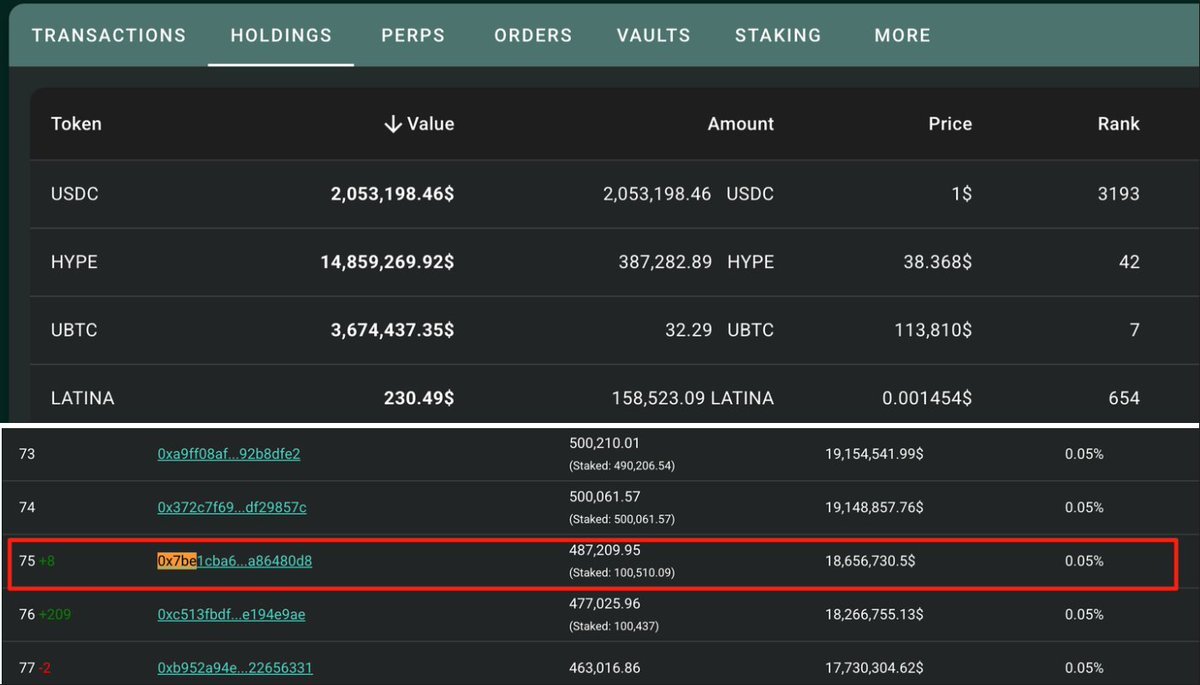
Task: Select the HOLDINGS tab
Action: [x=281, y=35]
